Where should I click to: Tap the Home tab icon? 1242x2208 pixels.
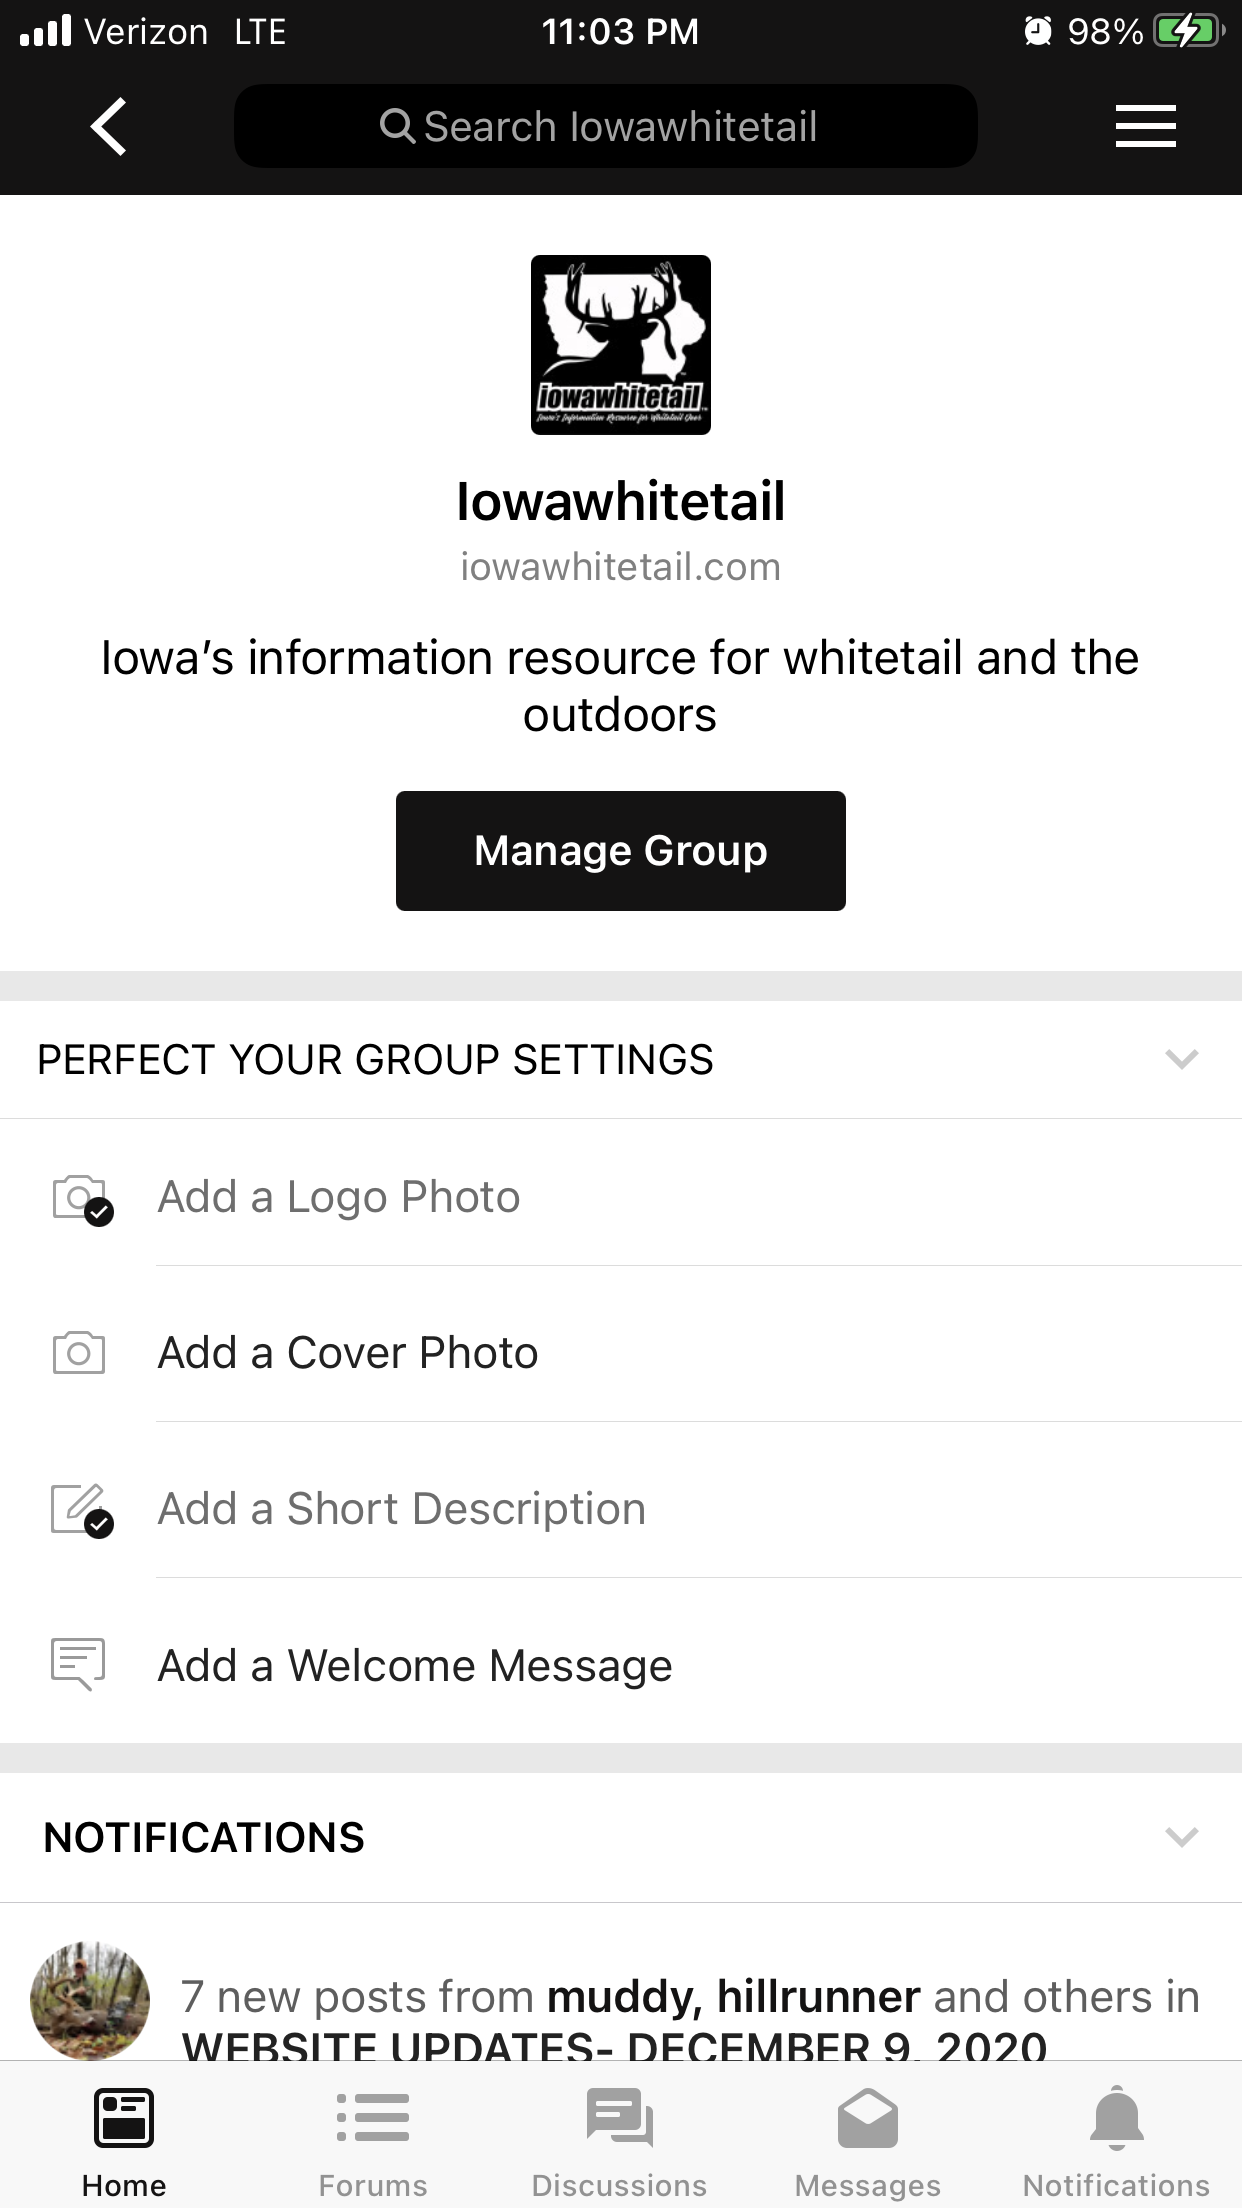pos(124,2118)
